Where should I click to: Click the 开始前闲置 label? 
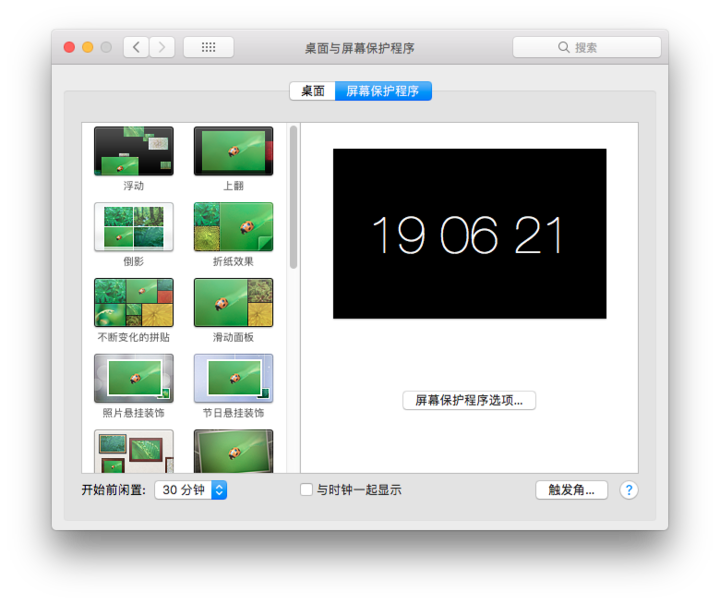113,490
